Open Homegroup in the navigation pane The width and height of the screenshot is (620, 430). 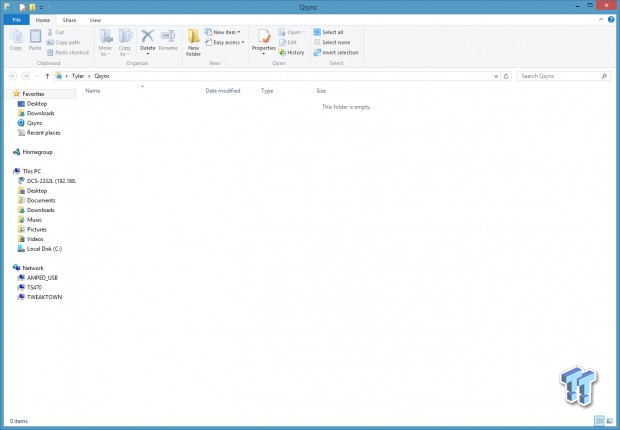37,152
